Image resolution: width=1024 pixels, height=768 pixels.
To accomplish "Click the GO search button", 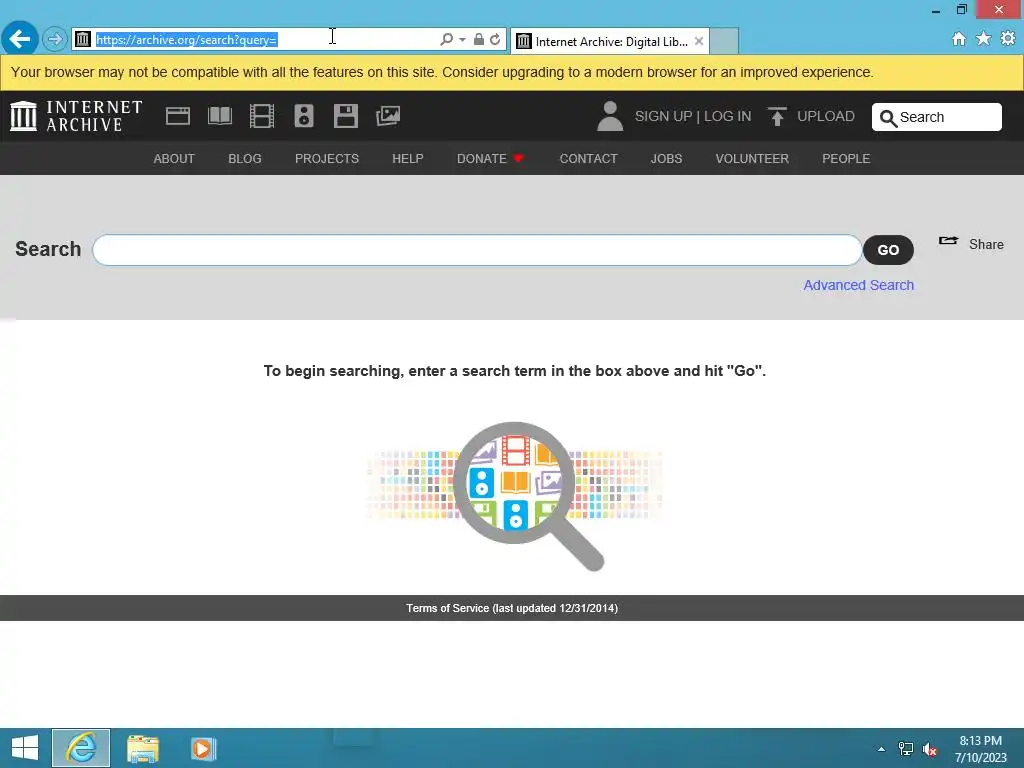I will pos(888,250).
